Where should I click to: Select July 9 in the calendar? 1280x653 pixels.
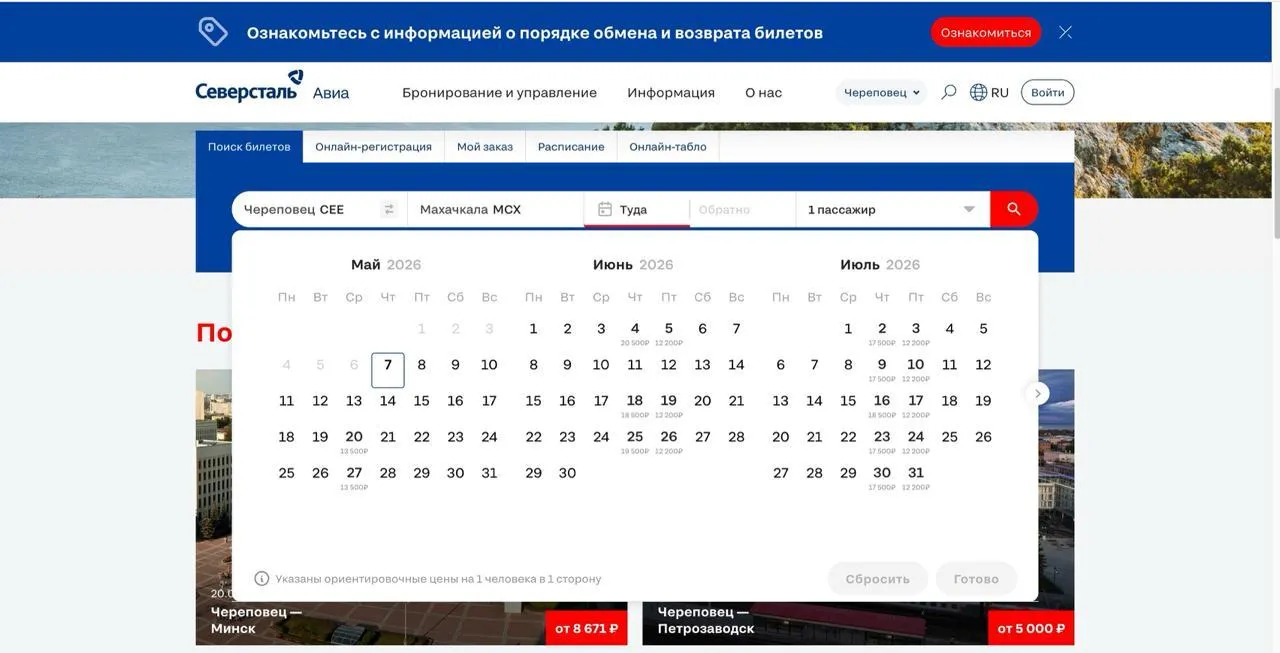[x=882, y=369]
